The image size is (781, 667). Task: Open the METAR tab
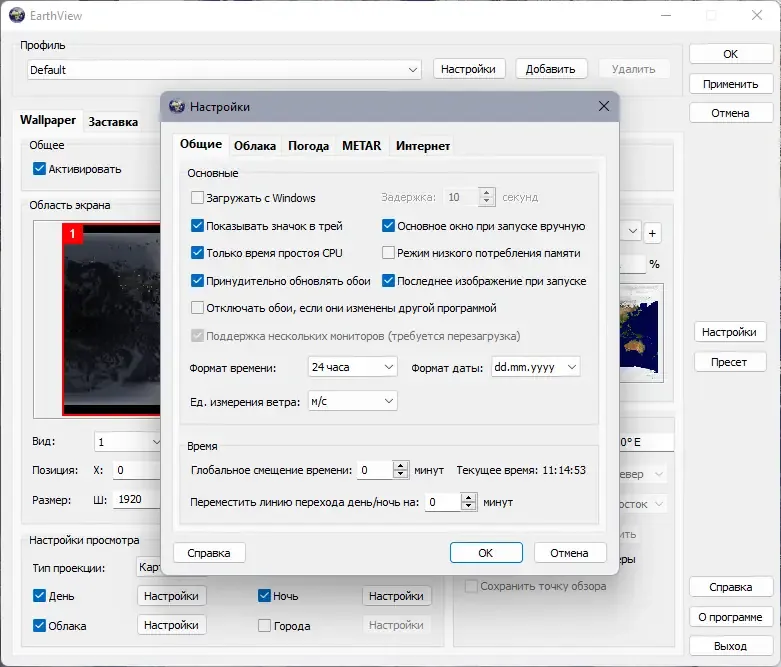(361, 146)
